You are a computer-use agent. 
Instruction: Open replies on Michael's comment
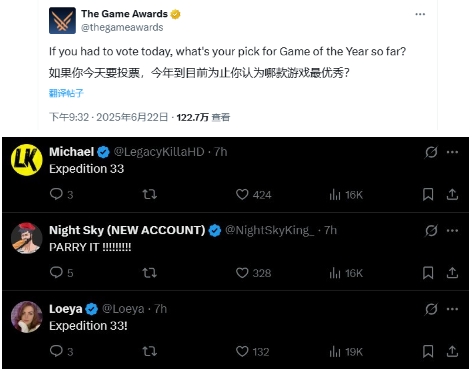[56, 194]
